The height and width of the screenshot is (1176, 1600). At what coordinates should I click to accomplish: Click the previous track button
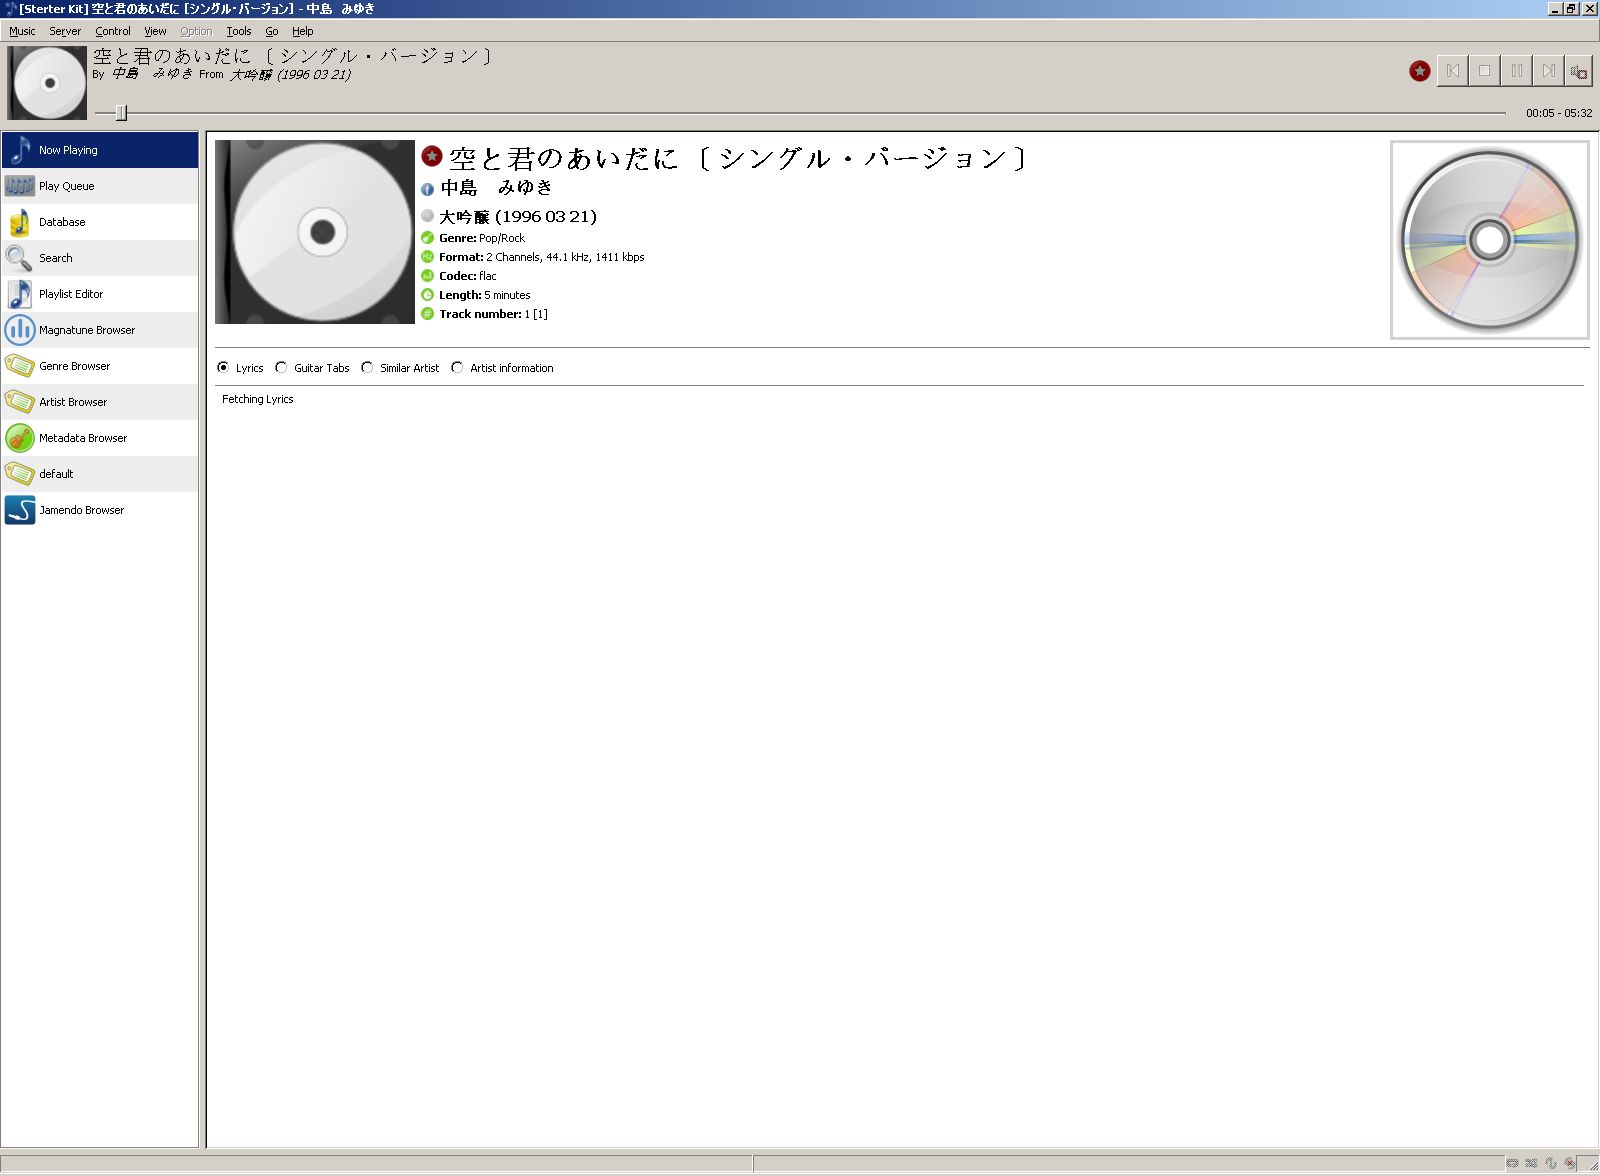coord(1452,71)
